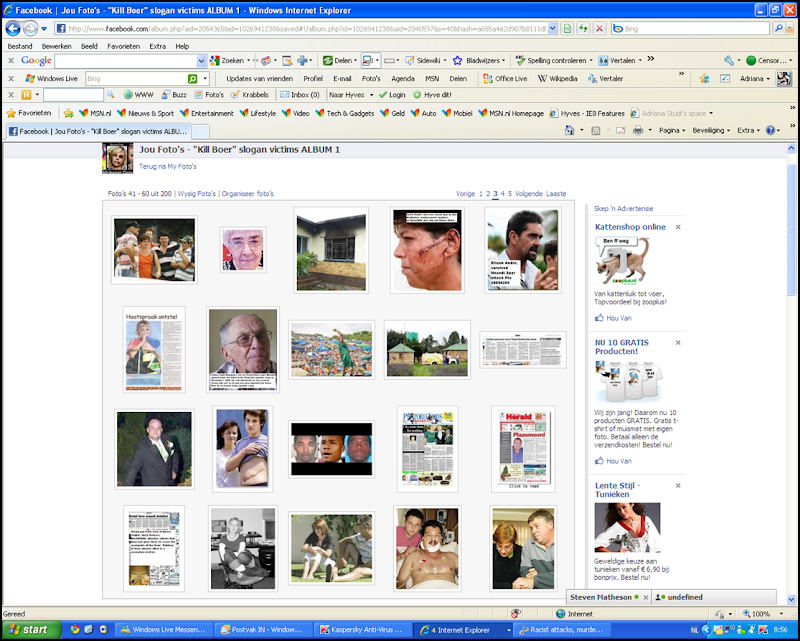The image size is (800, 641).
Task: Click Terug na My Foto's link
Action: coord(167,166)
